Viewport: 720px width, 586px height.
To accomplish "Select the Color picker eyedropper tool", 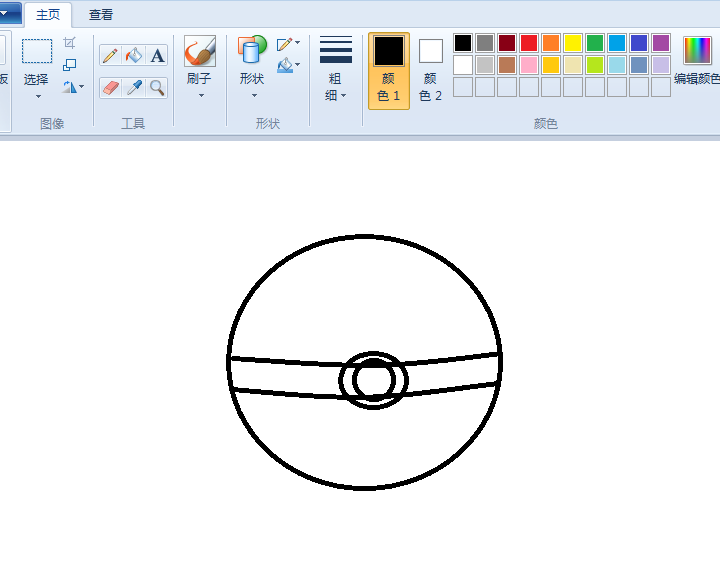I will pyautogui.click(x=134, y=88).
